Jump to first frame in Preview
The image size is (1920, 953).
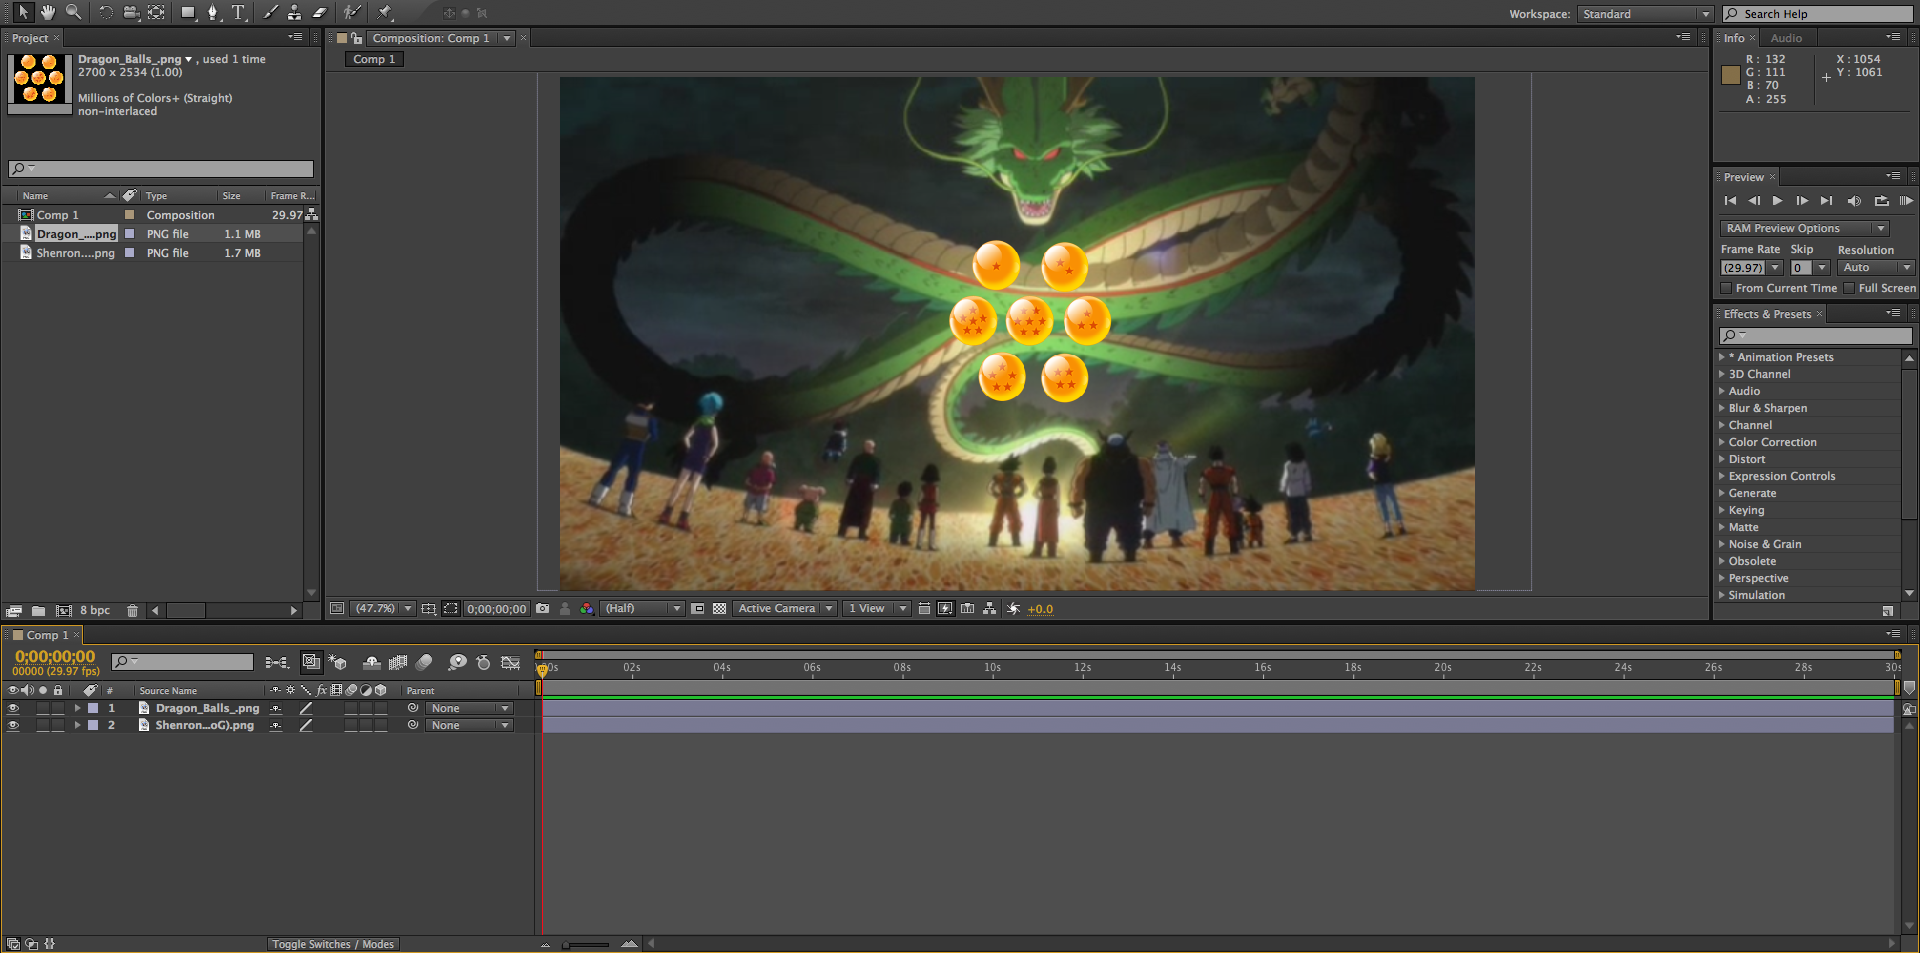click(1730, 201)
